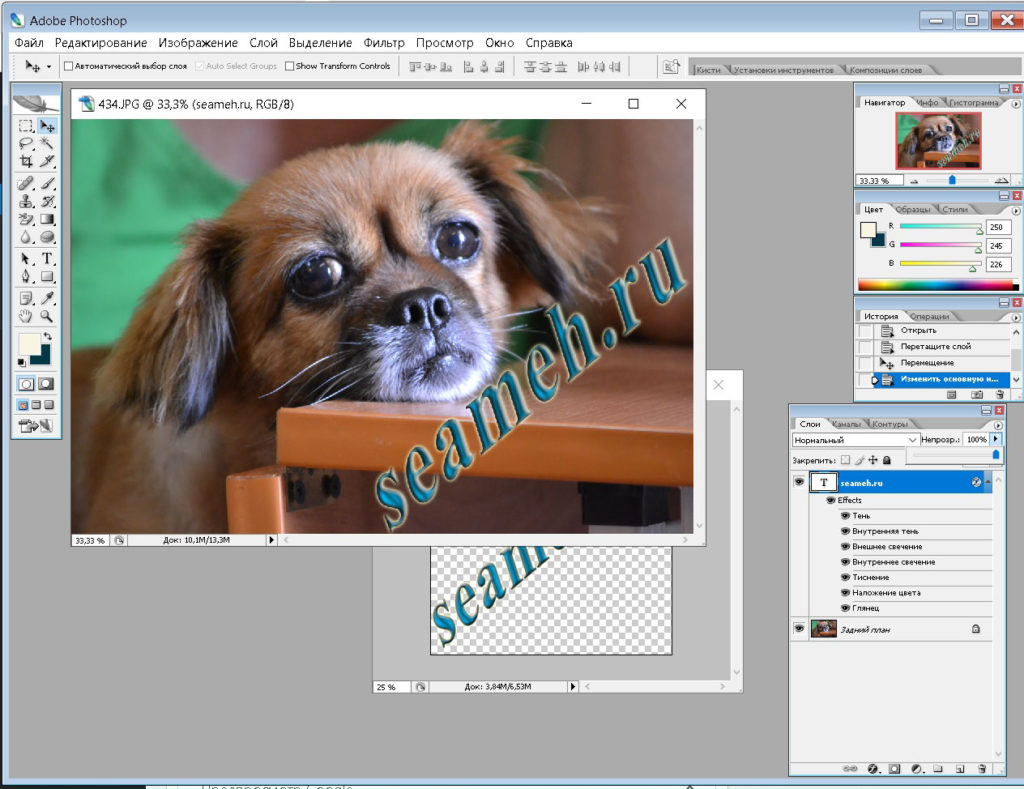
Task: Delete layer with Layers panel trash icon
Action: pos(982,769)
